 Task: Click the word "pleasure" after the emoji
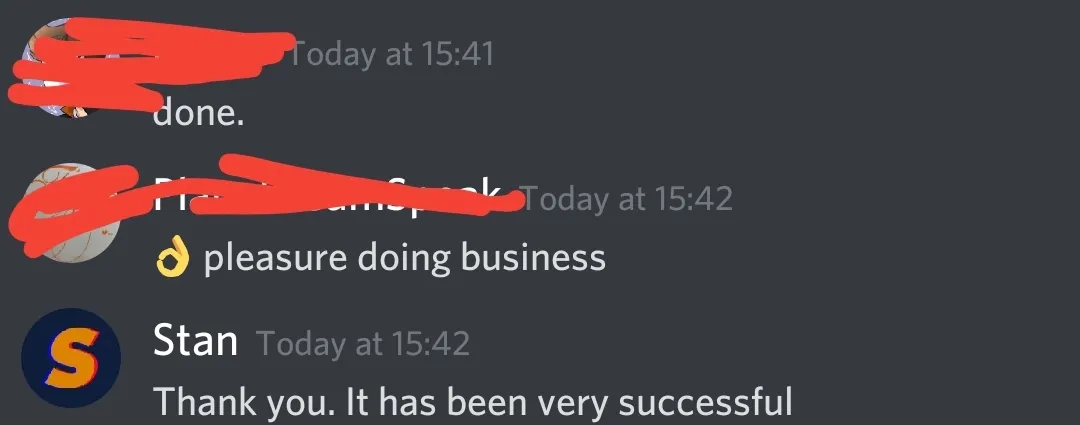pyautogui.click(x=276, y=259)
